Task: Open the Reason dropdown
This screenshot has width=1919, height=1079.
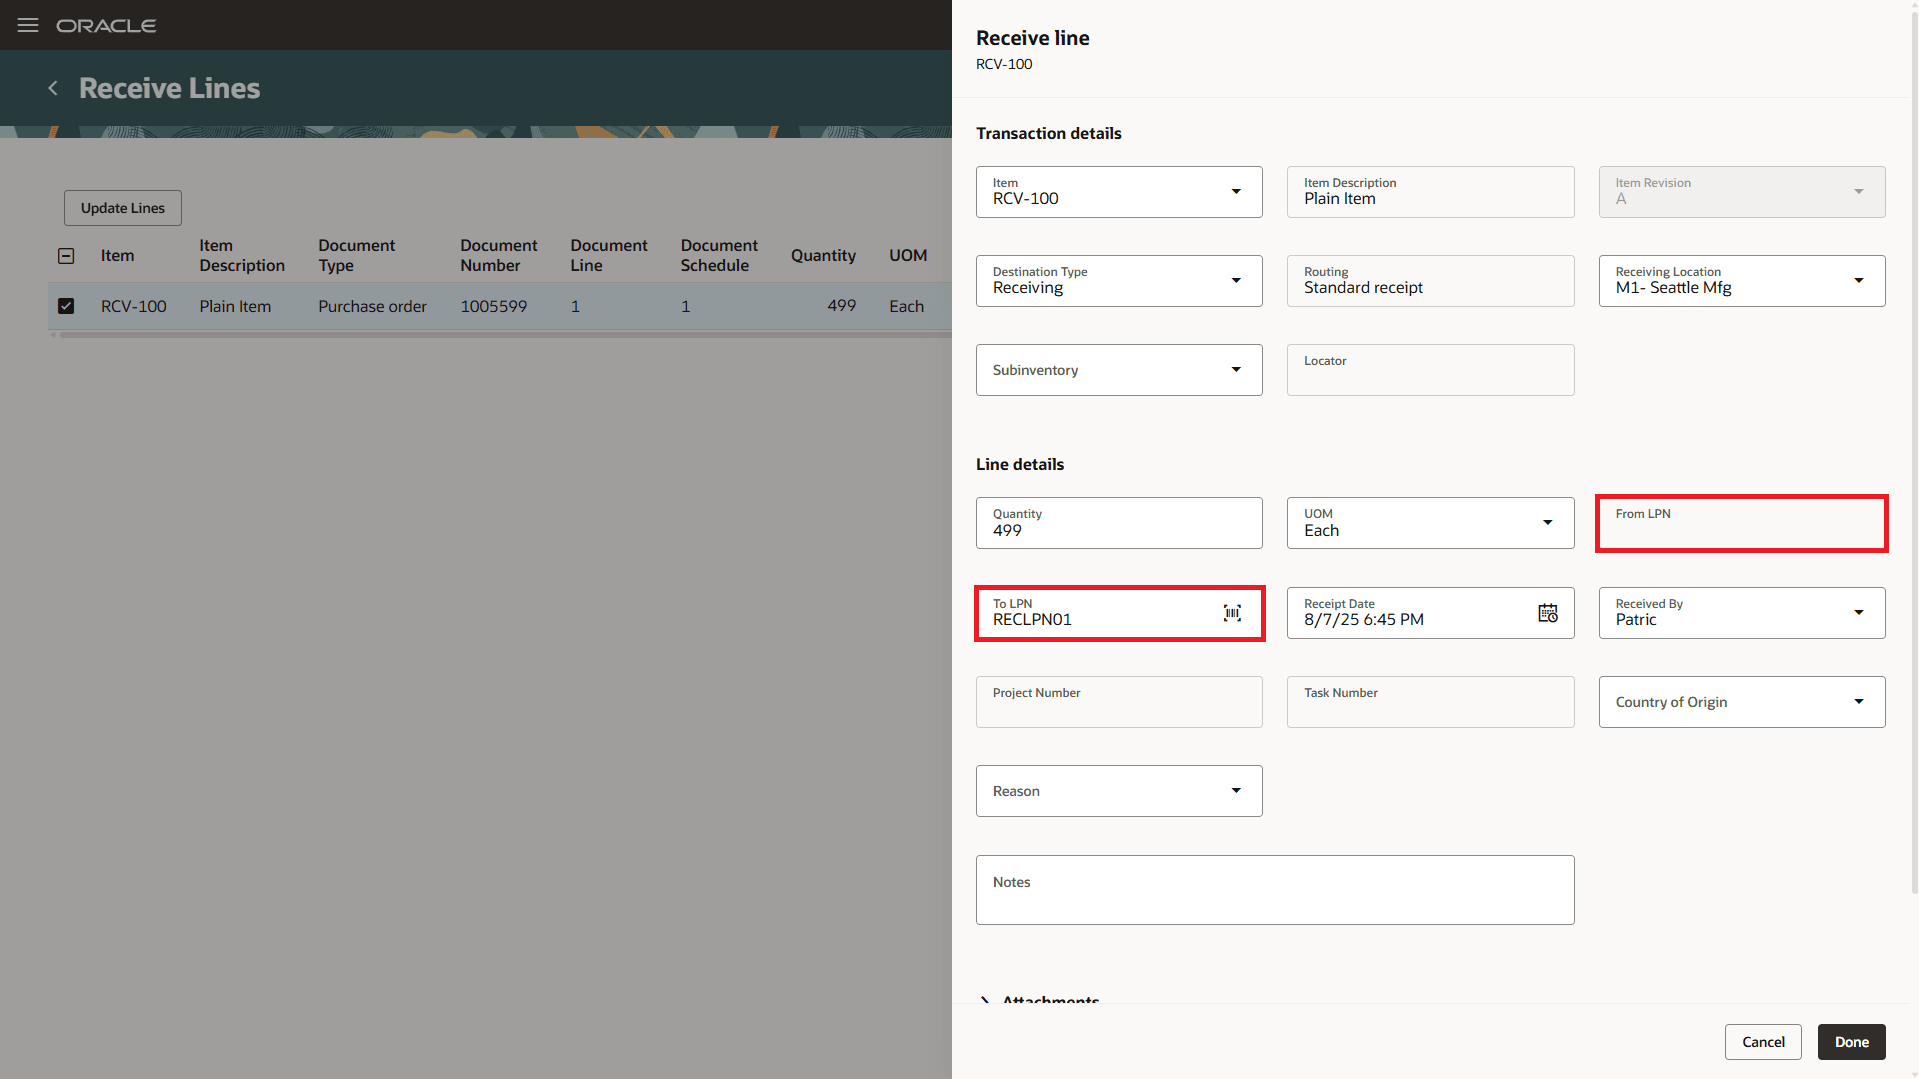Action: click(x=1236, y=791)
